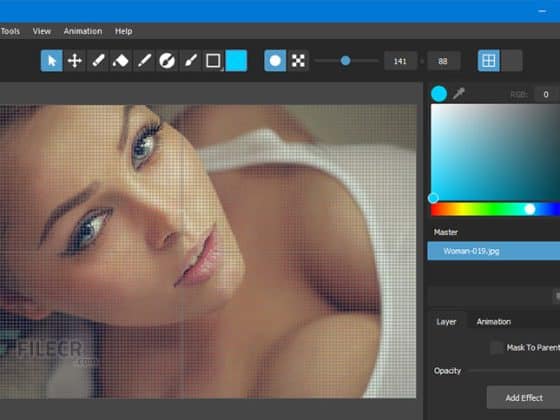
Task: Select the arrow pointer tool
Action: (x=52, y=61)
